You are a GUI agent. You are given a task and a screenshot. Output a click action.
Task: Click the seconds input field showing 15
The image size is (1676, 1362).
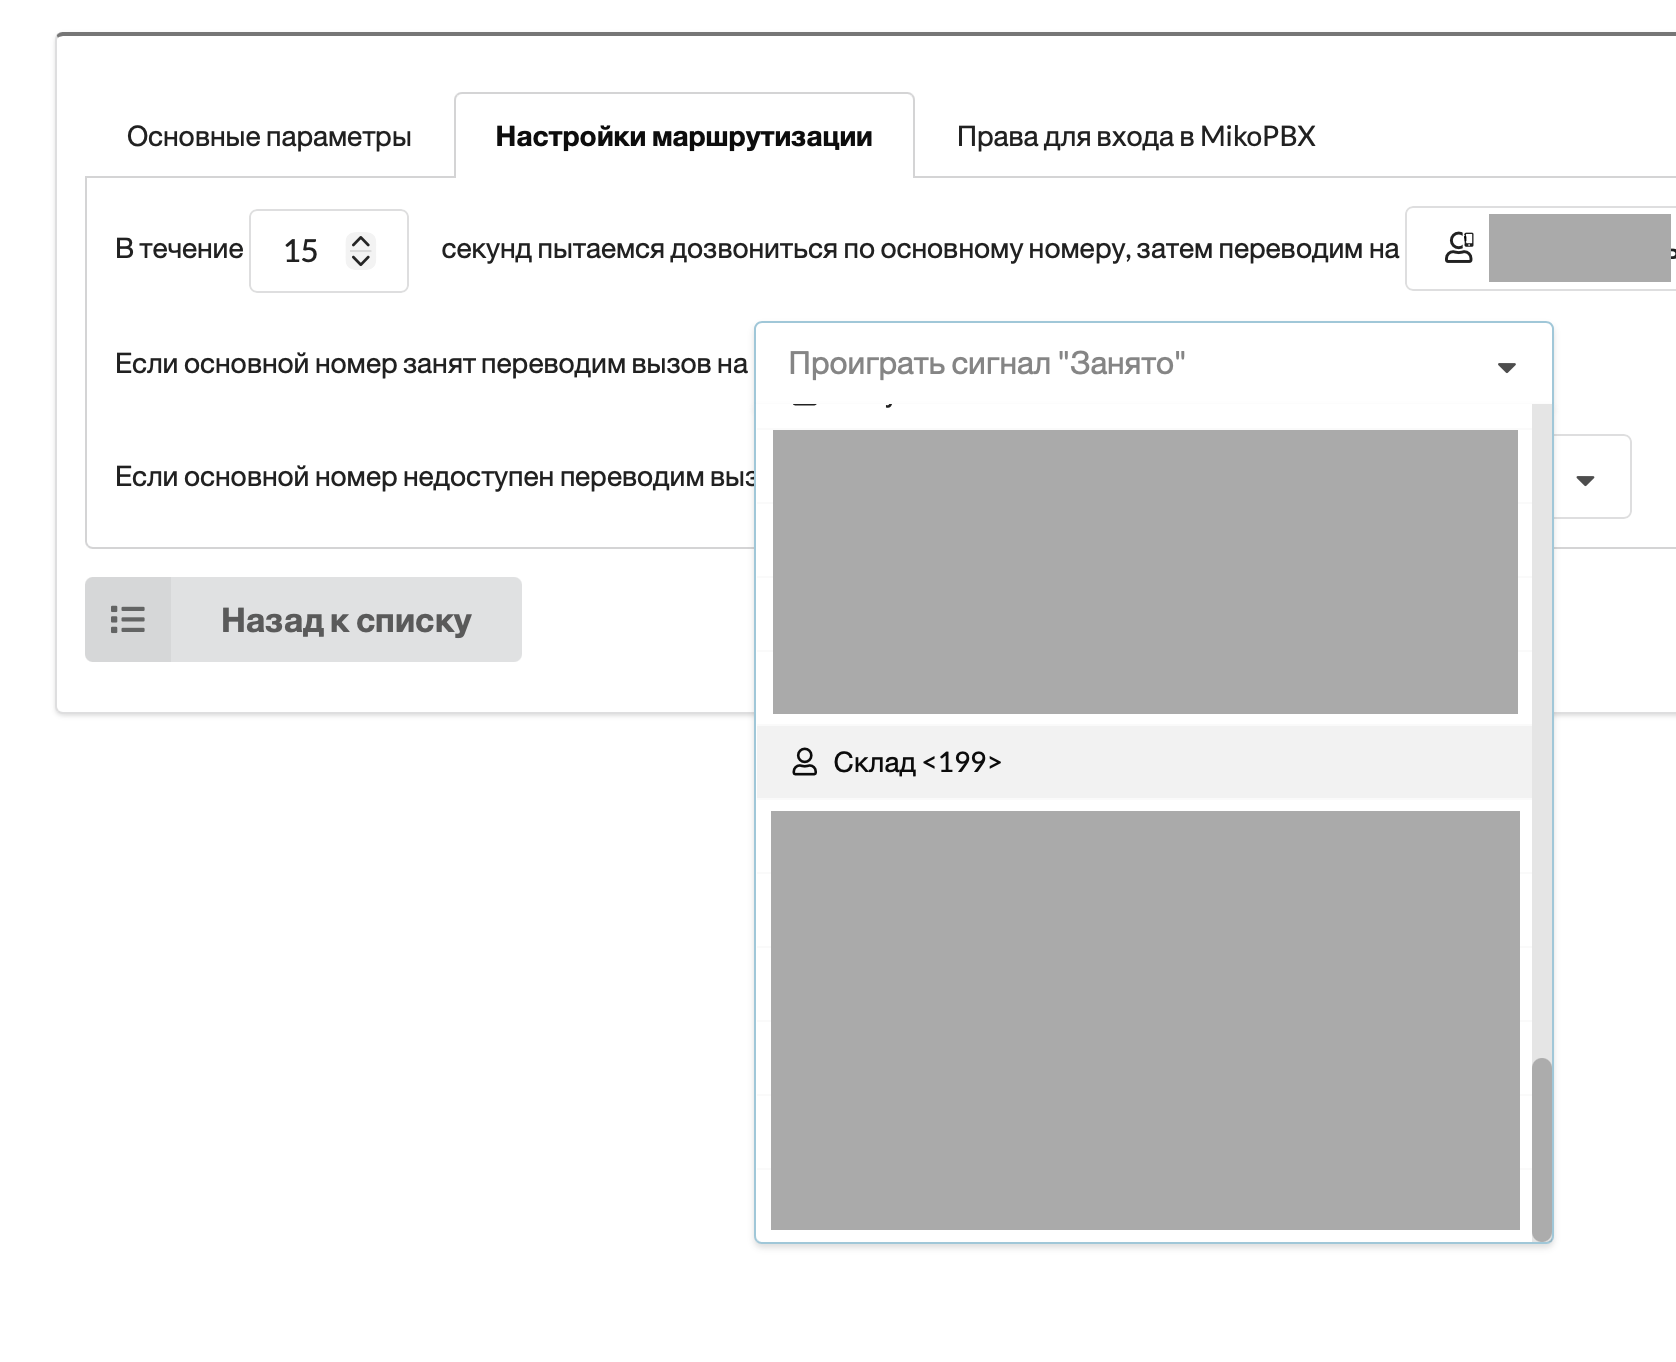pos(301,251)
